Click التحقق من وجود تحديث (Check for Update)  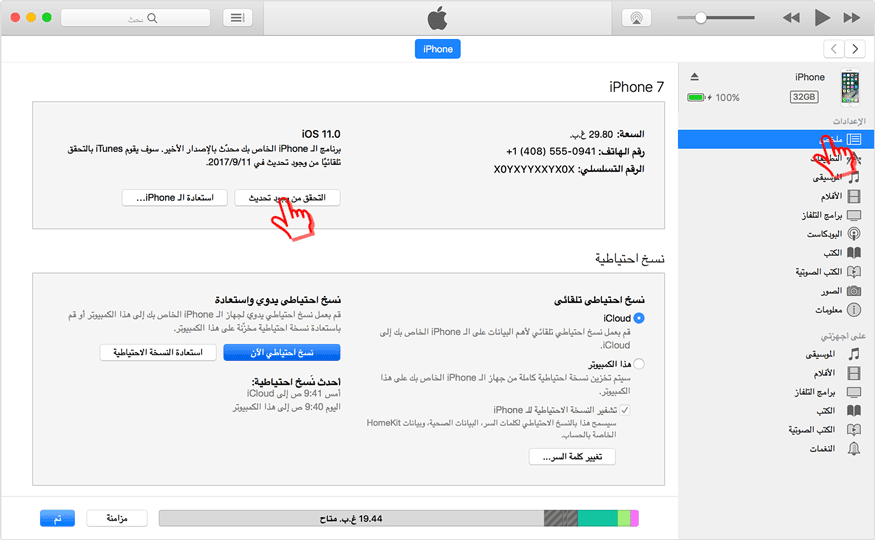pos(287,197)
